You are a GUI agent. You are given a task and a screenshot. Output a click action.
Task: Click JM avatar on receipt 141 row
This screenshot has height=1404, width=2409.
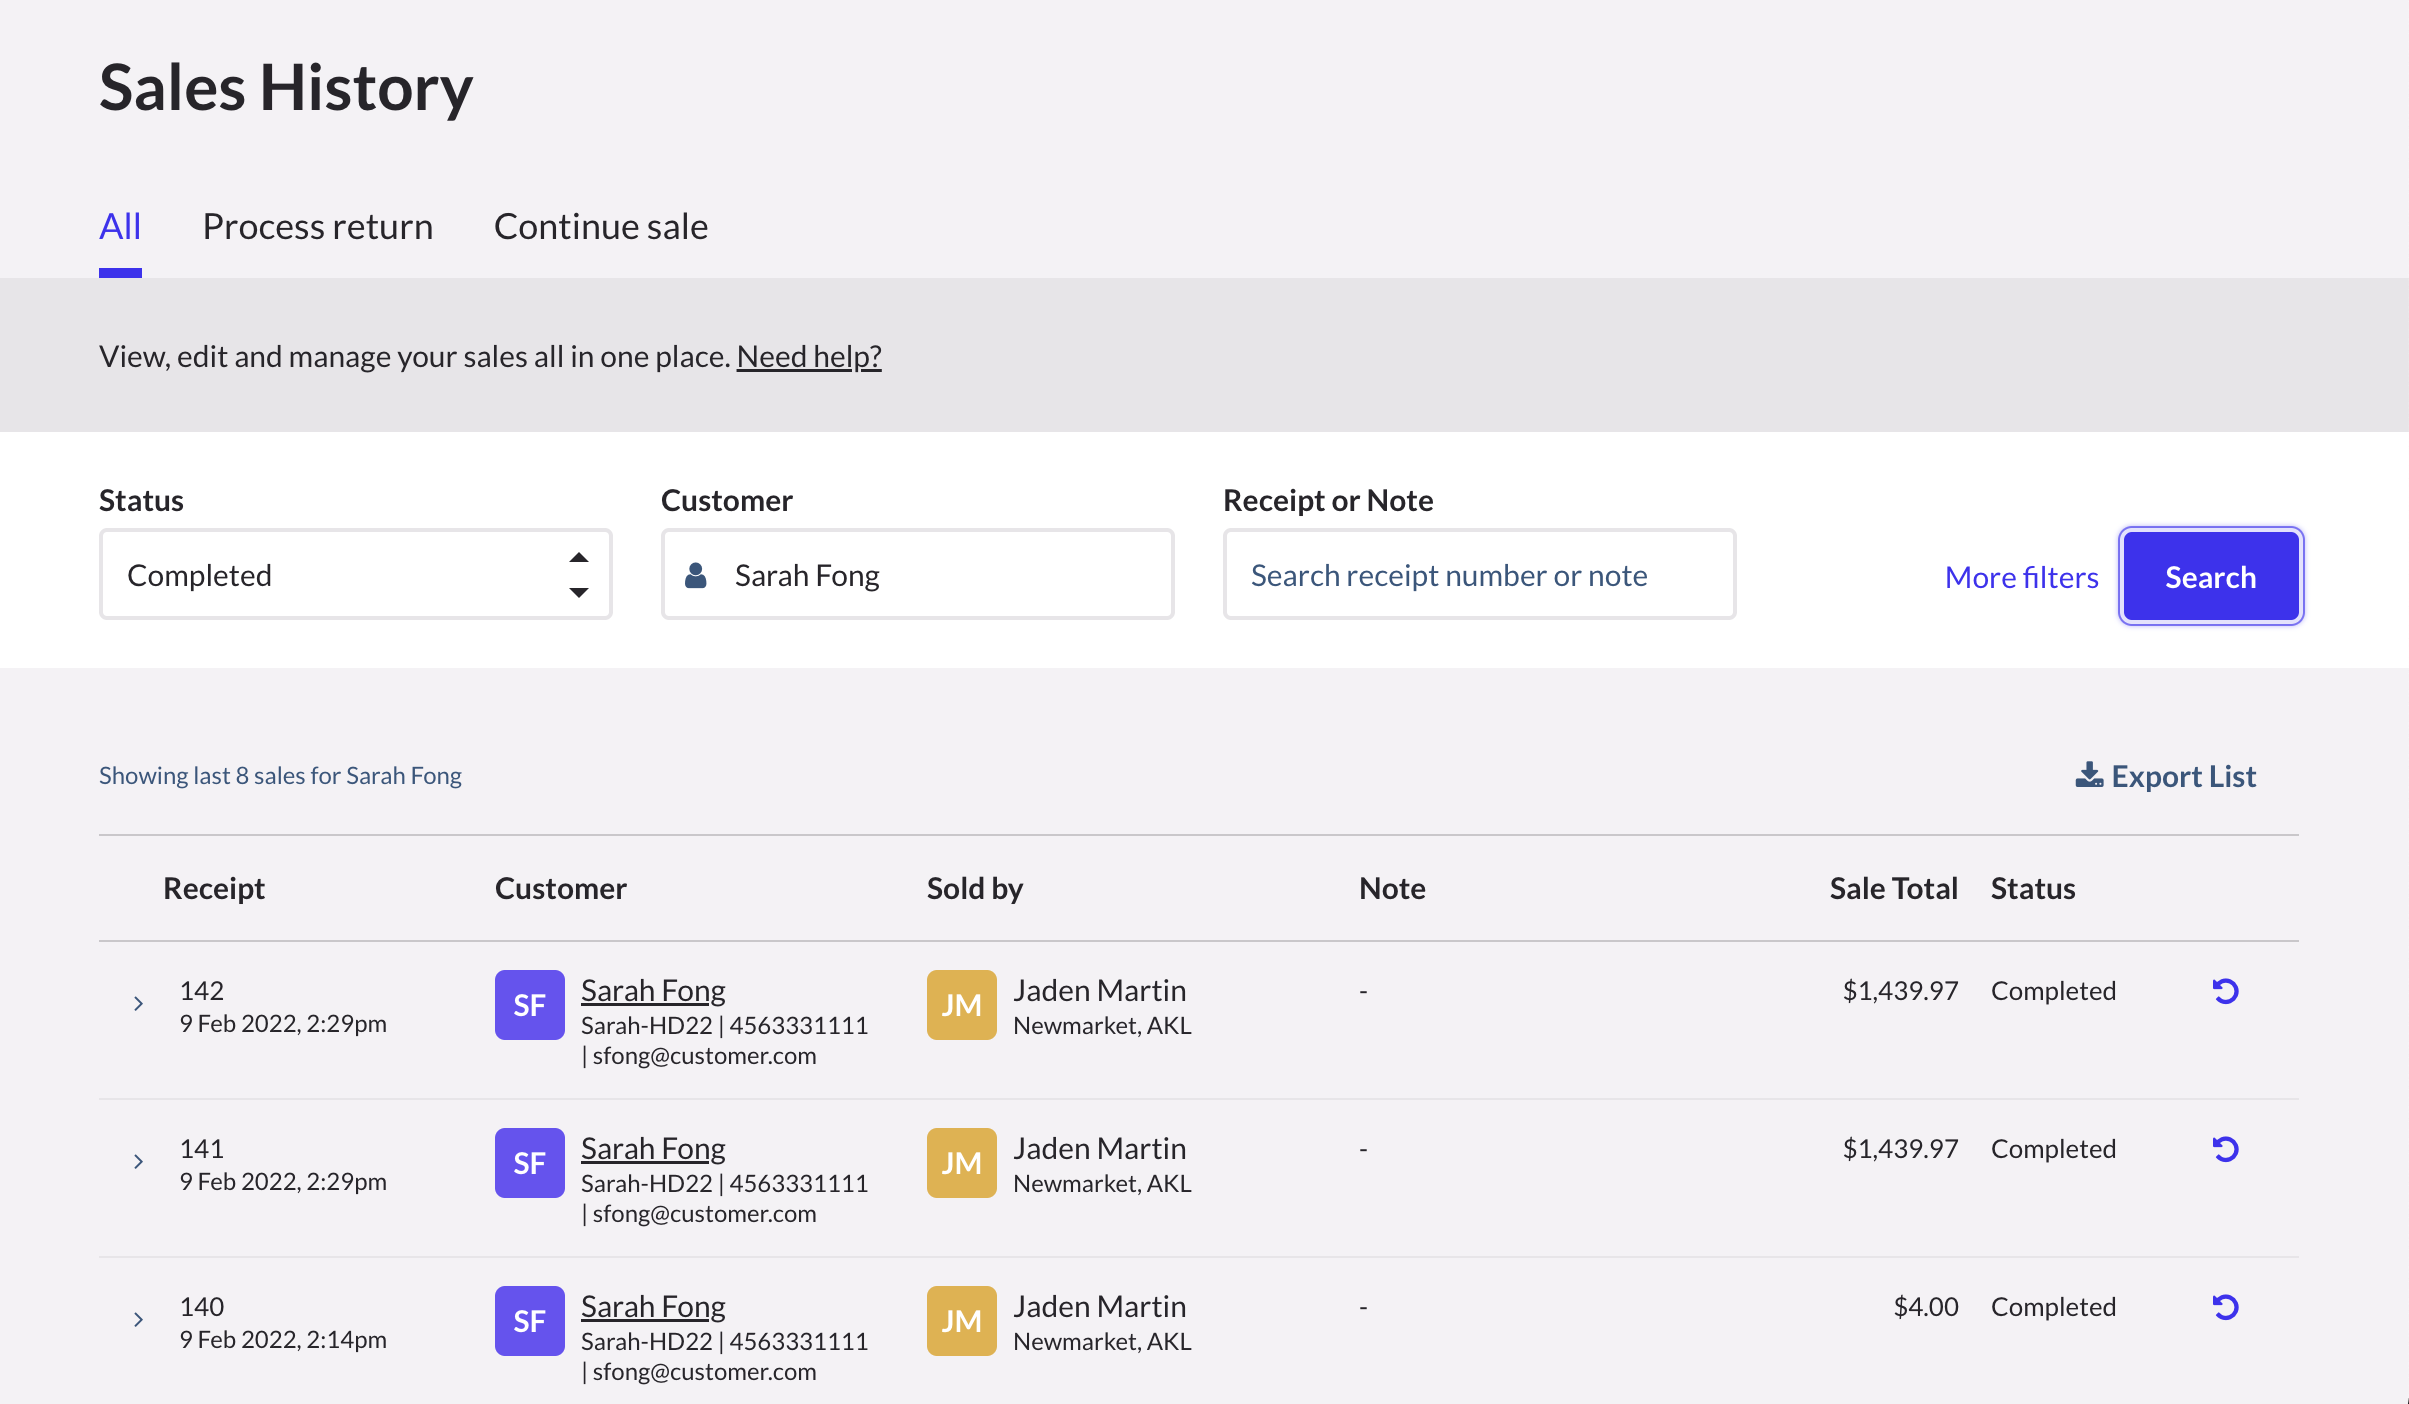click(x=962, y=1163)
